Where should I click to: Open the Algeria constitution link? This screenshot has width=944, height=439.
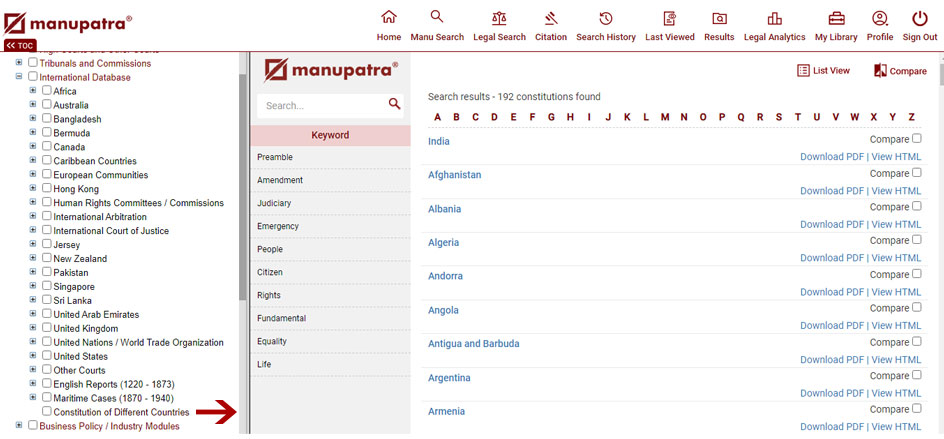click(x=443, y=243)
